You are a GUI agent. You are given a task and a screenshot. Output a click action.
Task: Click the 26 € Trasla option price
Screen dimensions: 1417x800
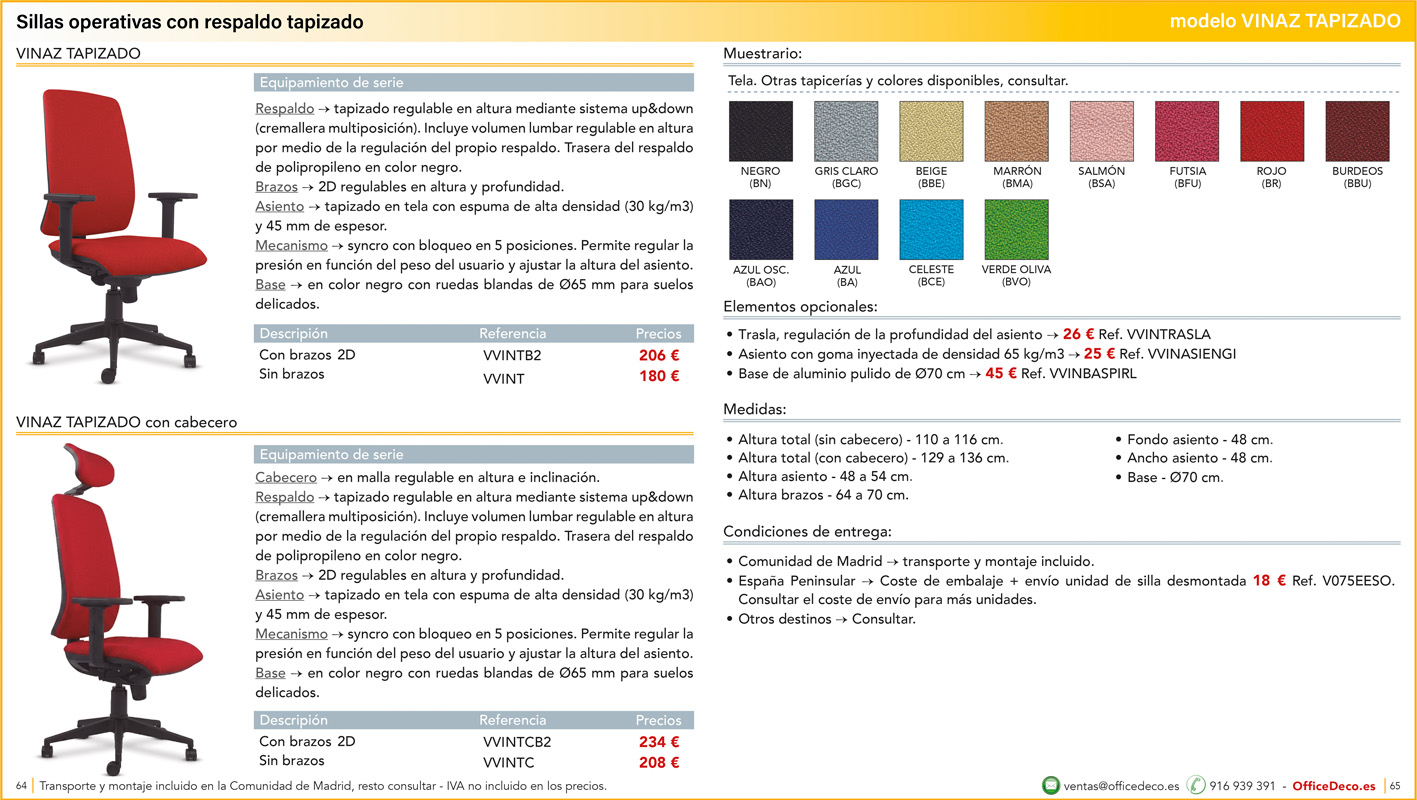click(x=1078, y=334)
